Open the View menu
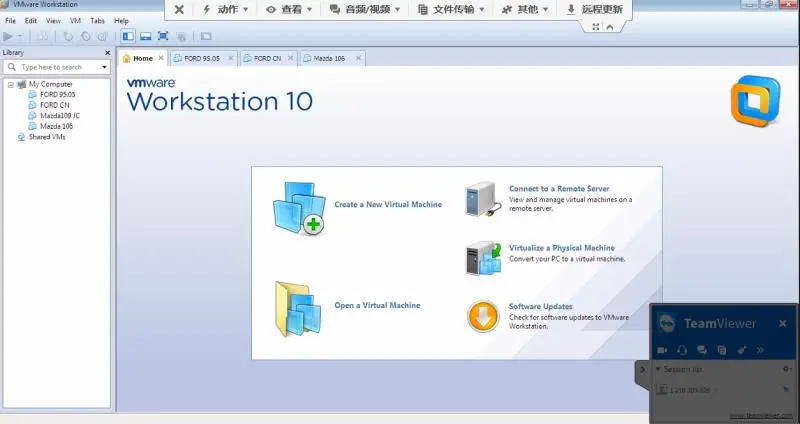Screen dimensions: 800x424 (53, 21)
